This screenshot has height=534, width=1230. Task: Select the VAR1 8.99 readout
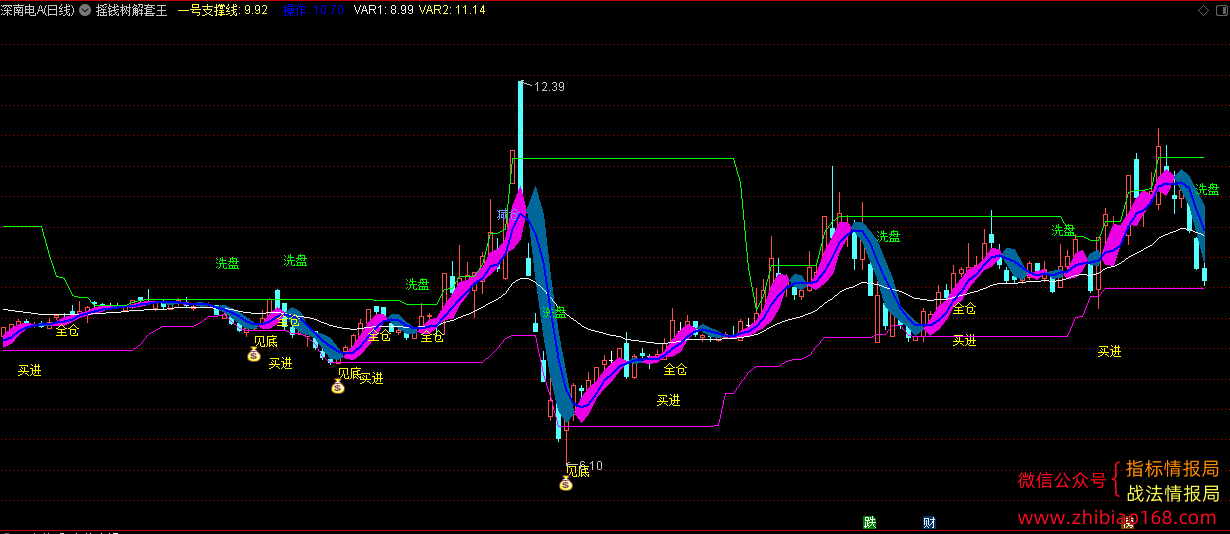tap(383, 10)
